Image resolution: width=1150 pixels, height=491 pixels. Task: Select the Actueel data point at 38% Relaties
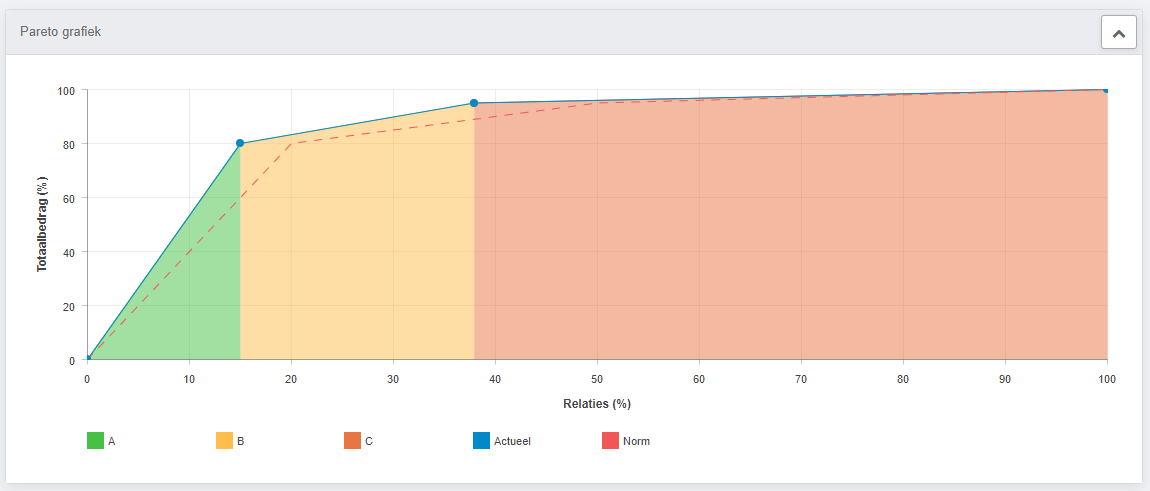coord(474,103)
